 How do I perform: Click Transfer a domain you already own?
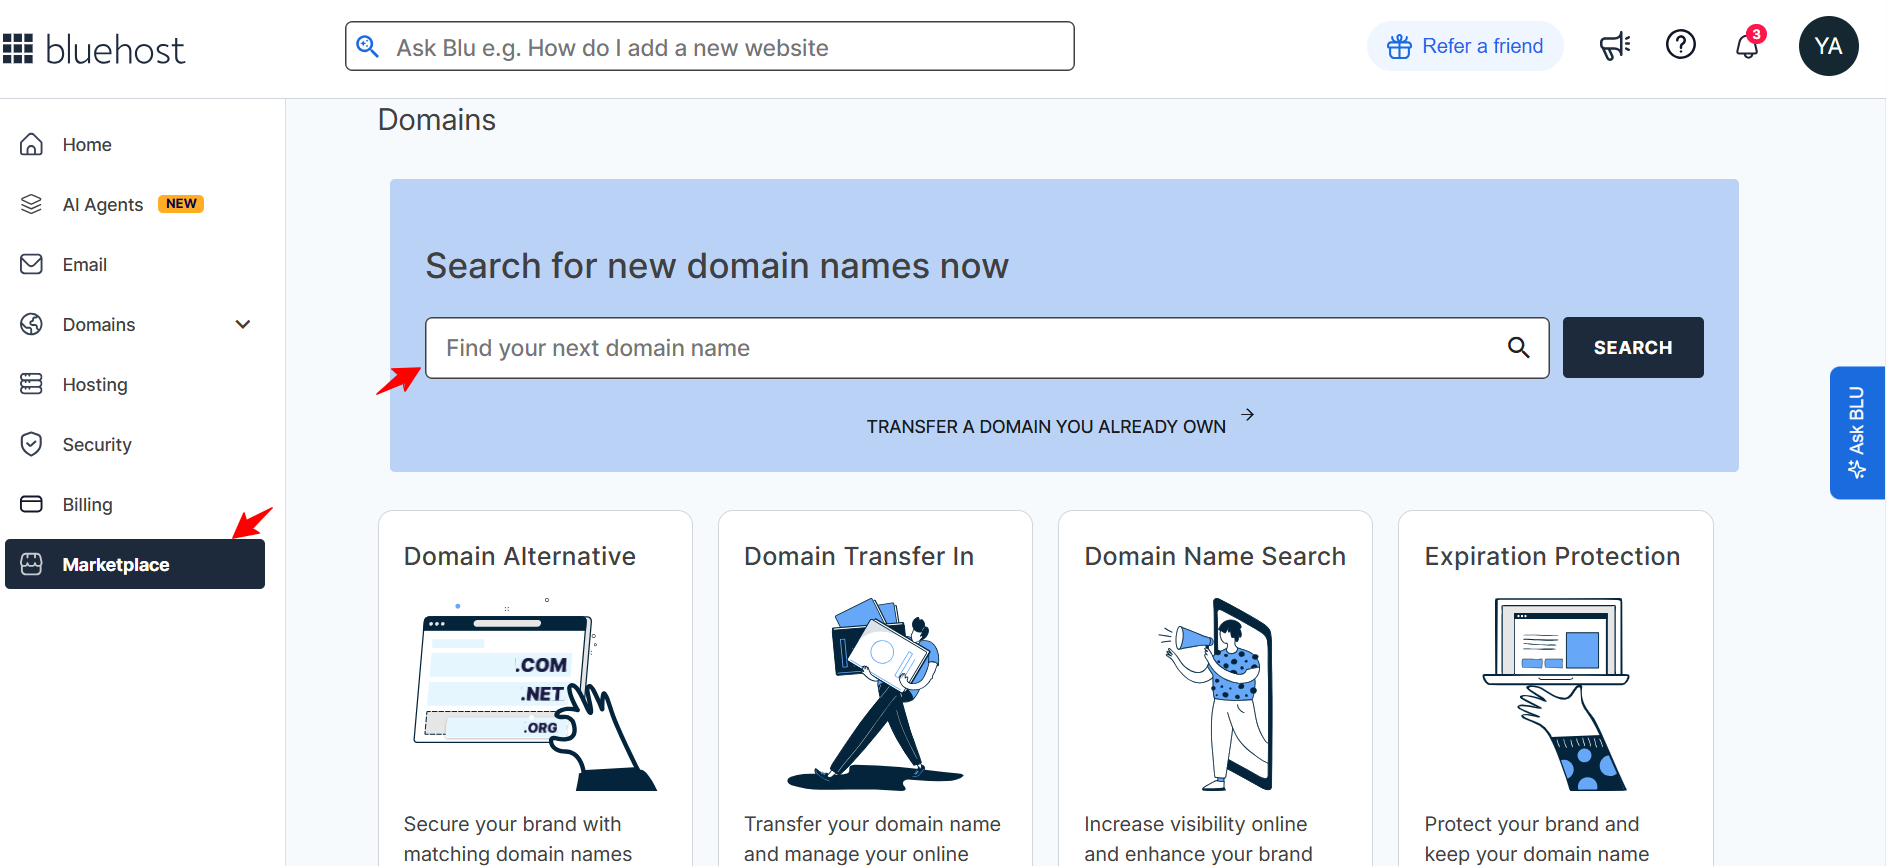click(x=1046, y=427)
